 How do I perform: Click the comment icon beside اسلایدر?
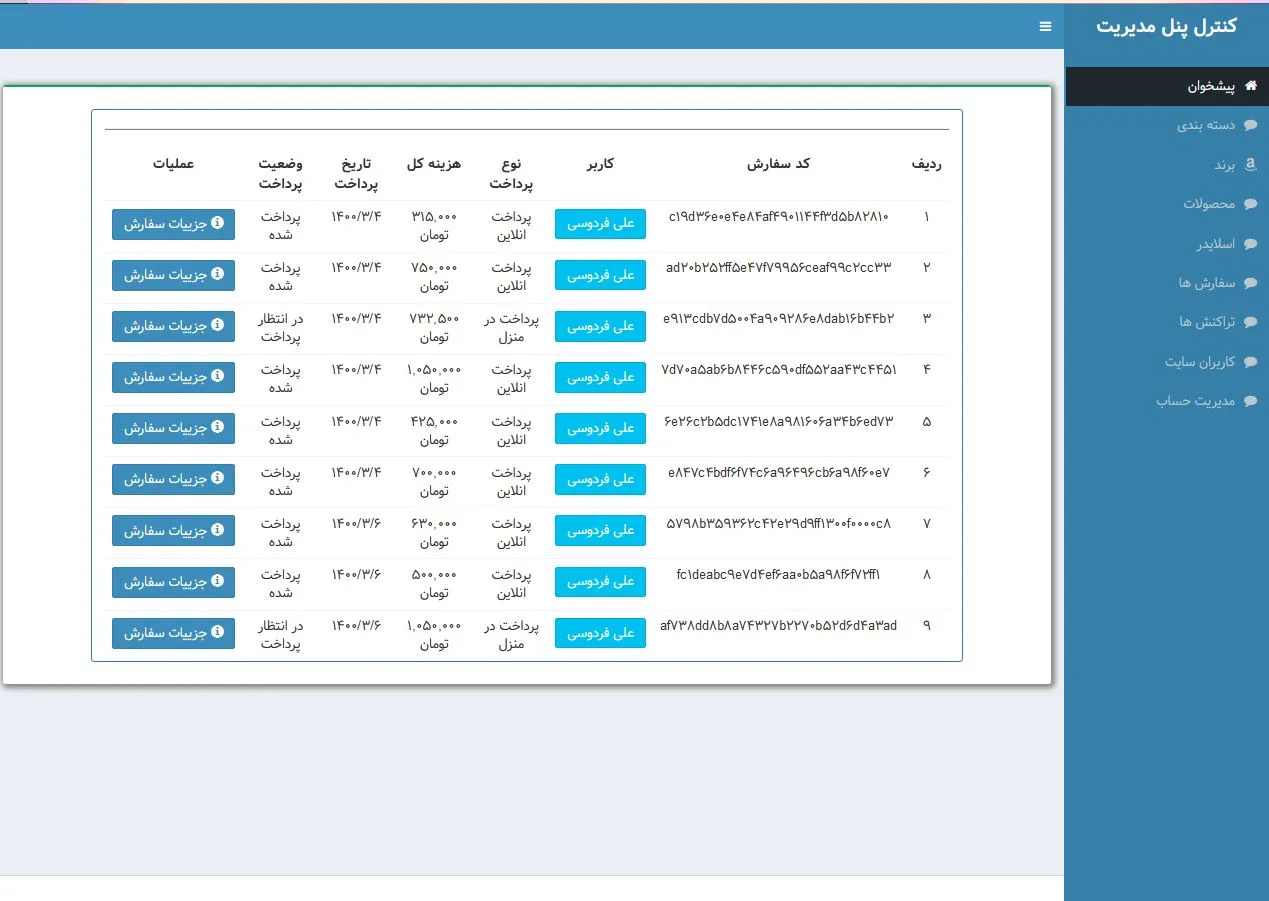[x=1250, y=244]
